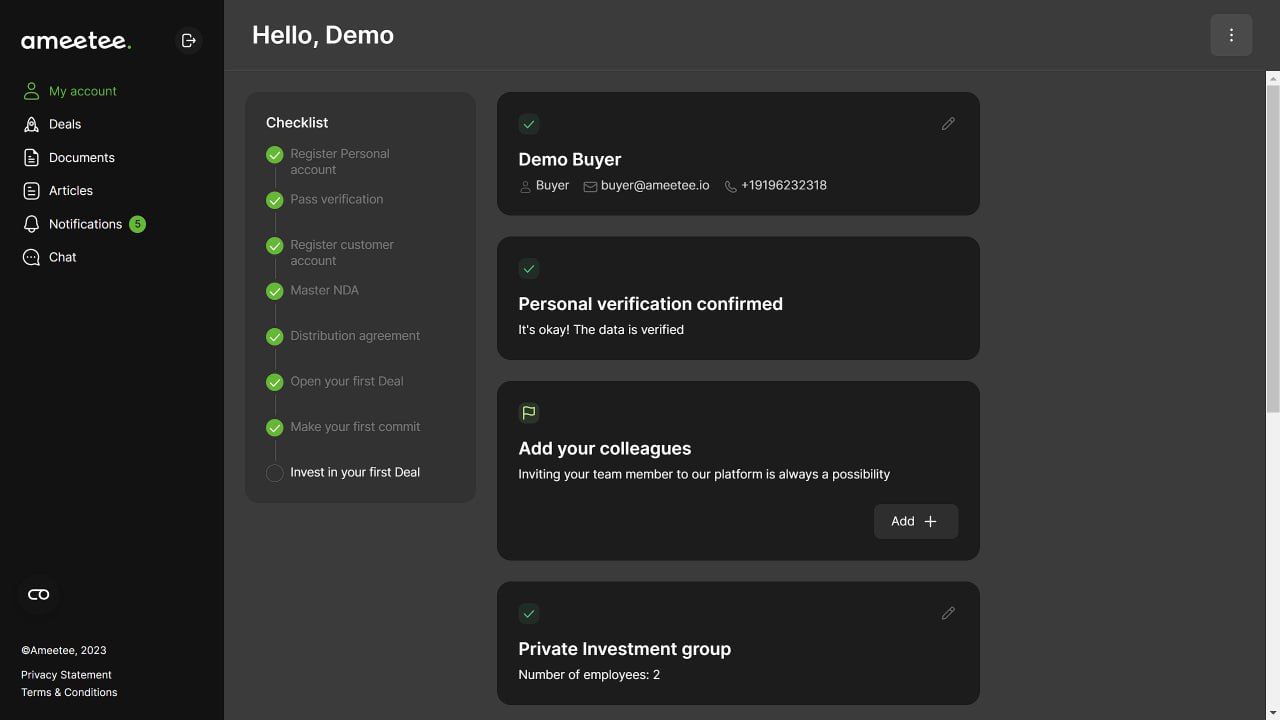Viewport: 1280px width, 720px height.
Task: Toggle Master NDA checklist check
Action: [x=274, y=291]
